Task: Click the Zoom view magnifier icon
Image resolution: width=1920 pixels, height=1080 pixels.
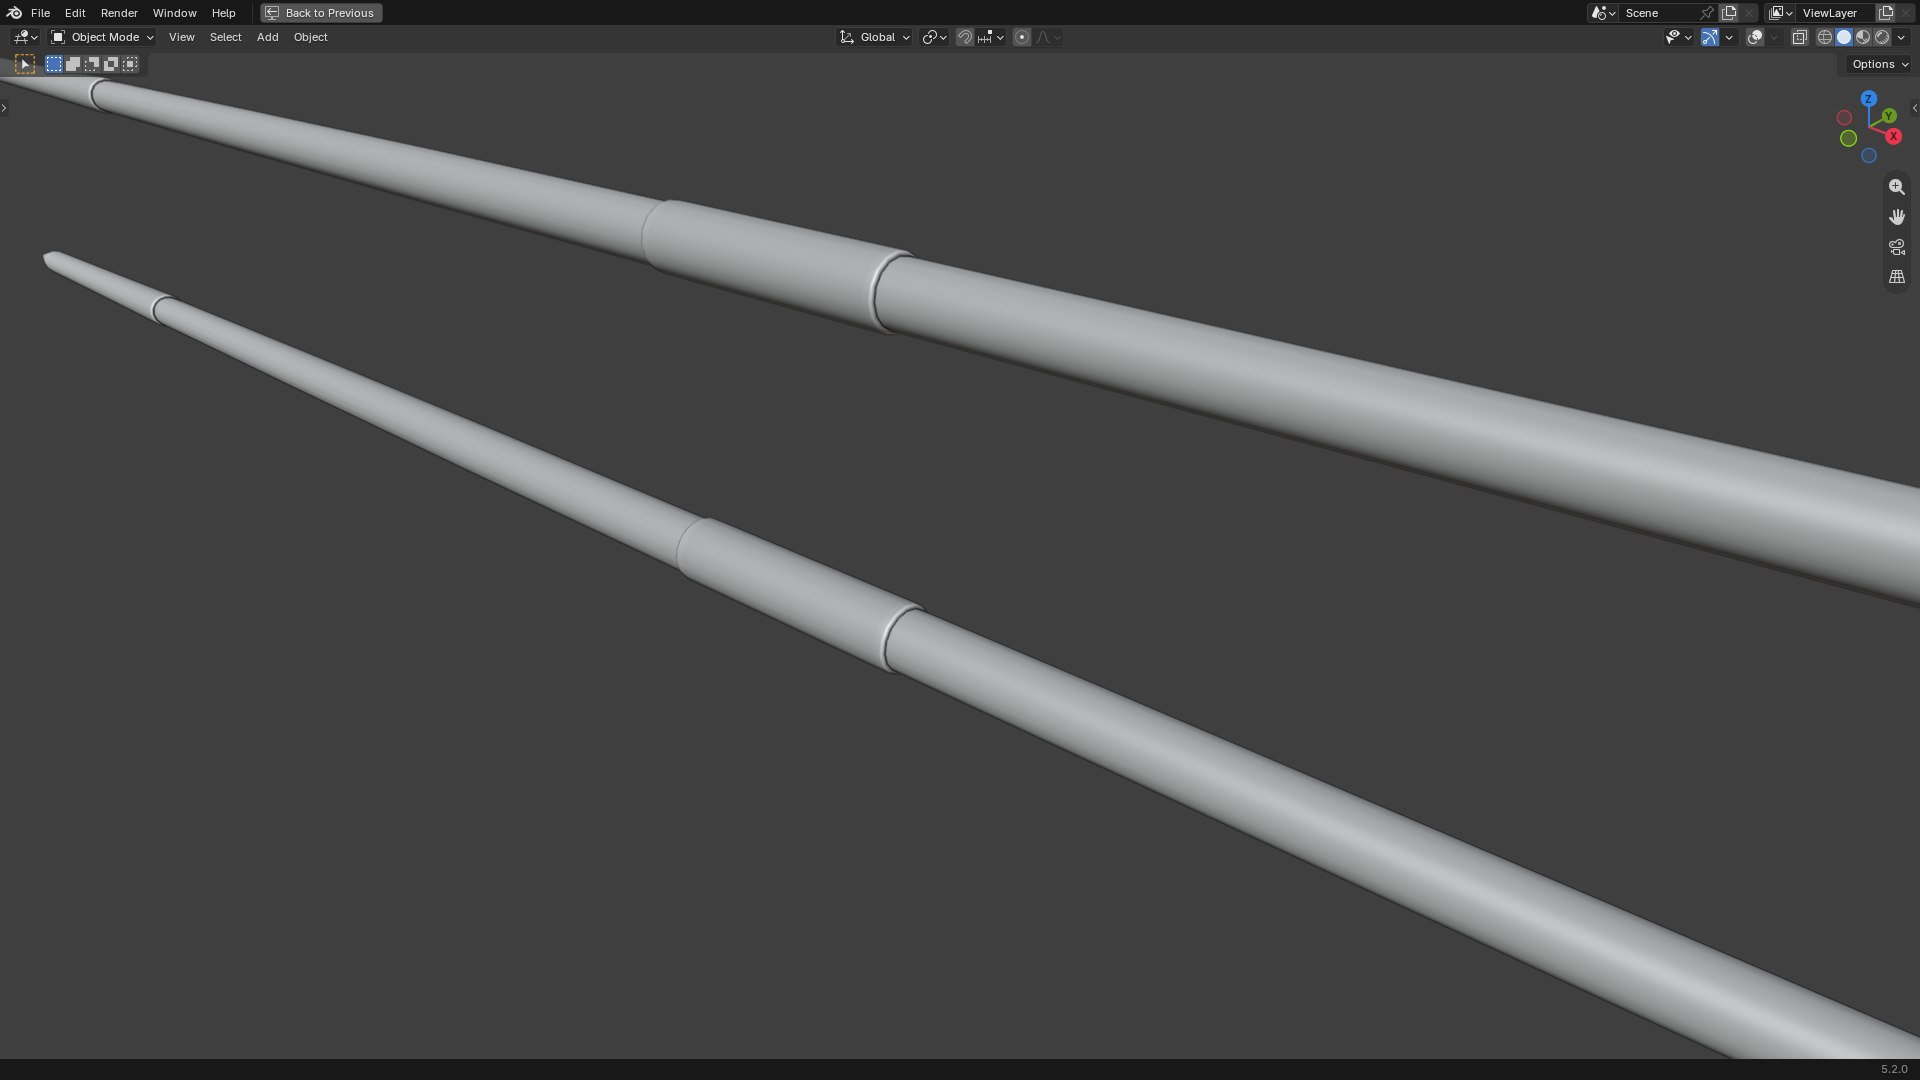Action: tap(1897, 187)
